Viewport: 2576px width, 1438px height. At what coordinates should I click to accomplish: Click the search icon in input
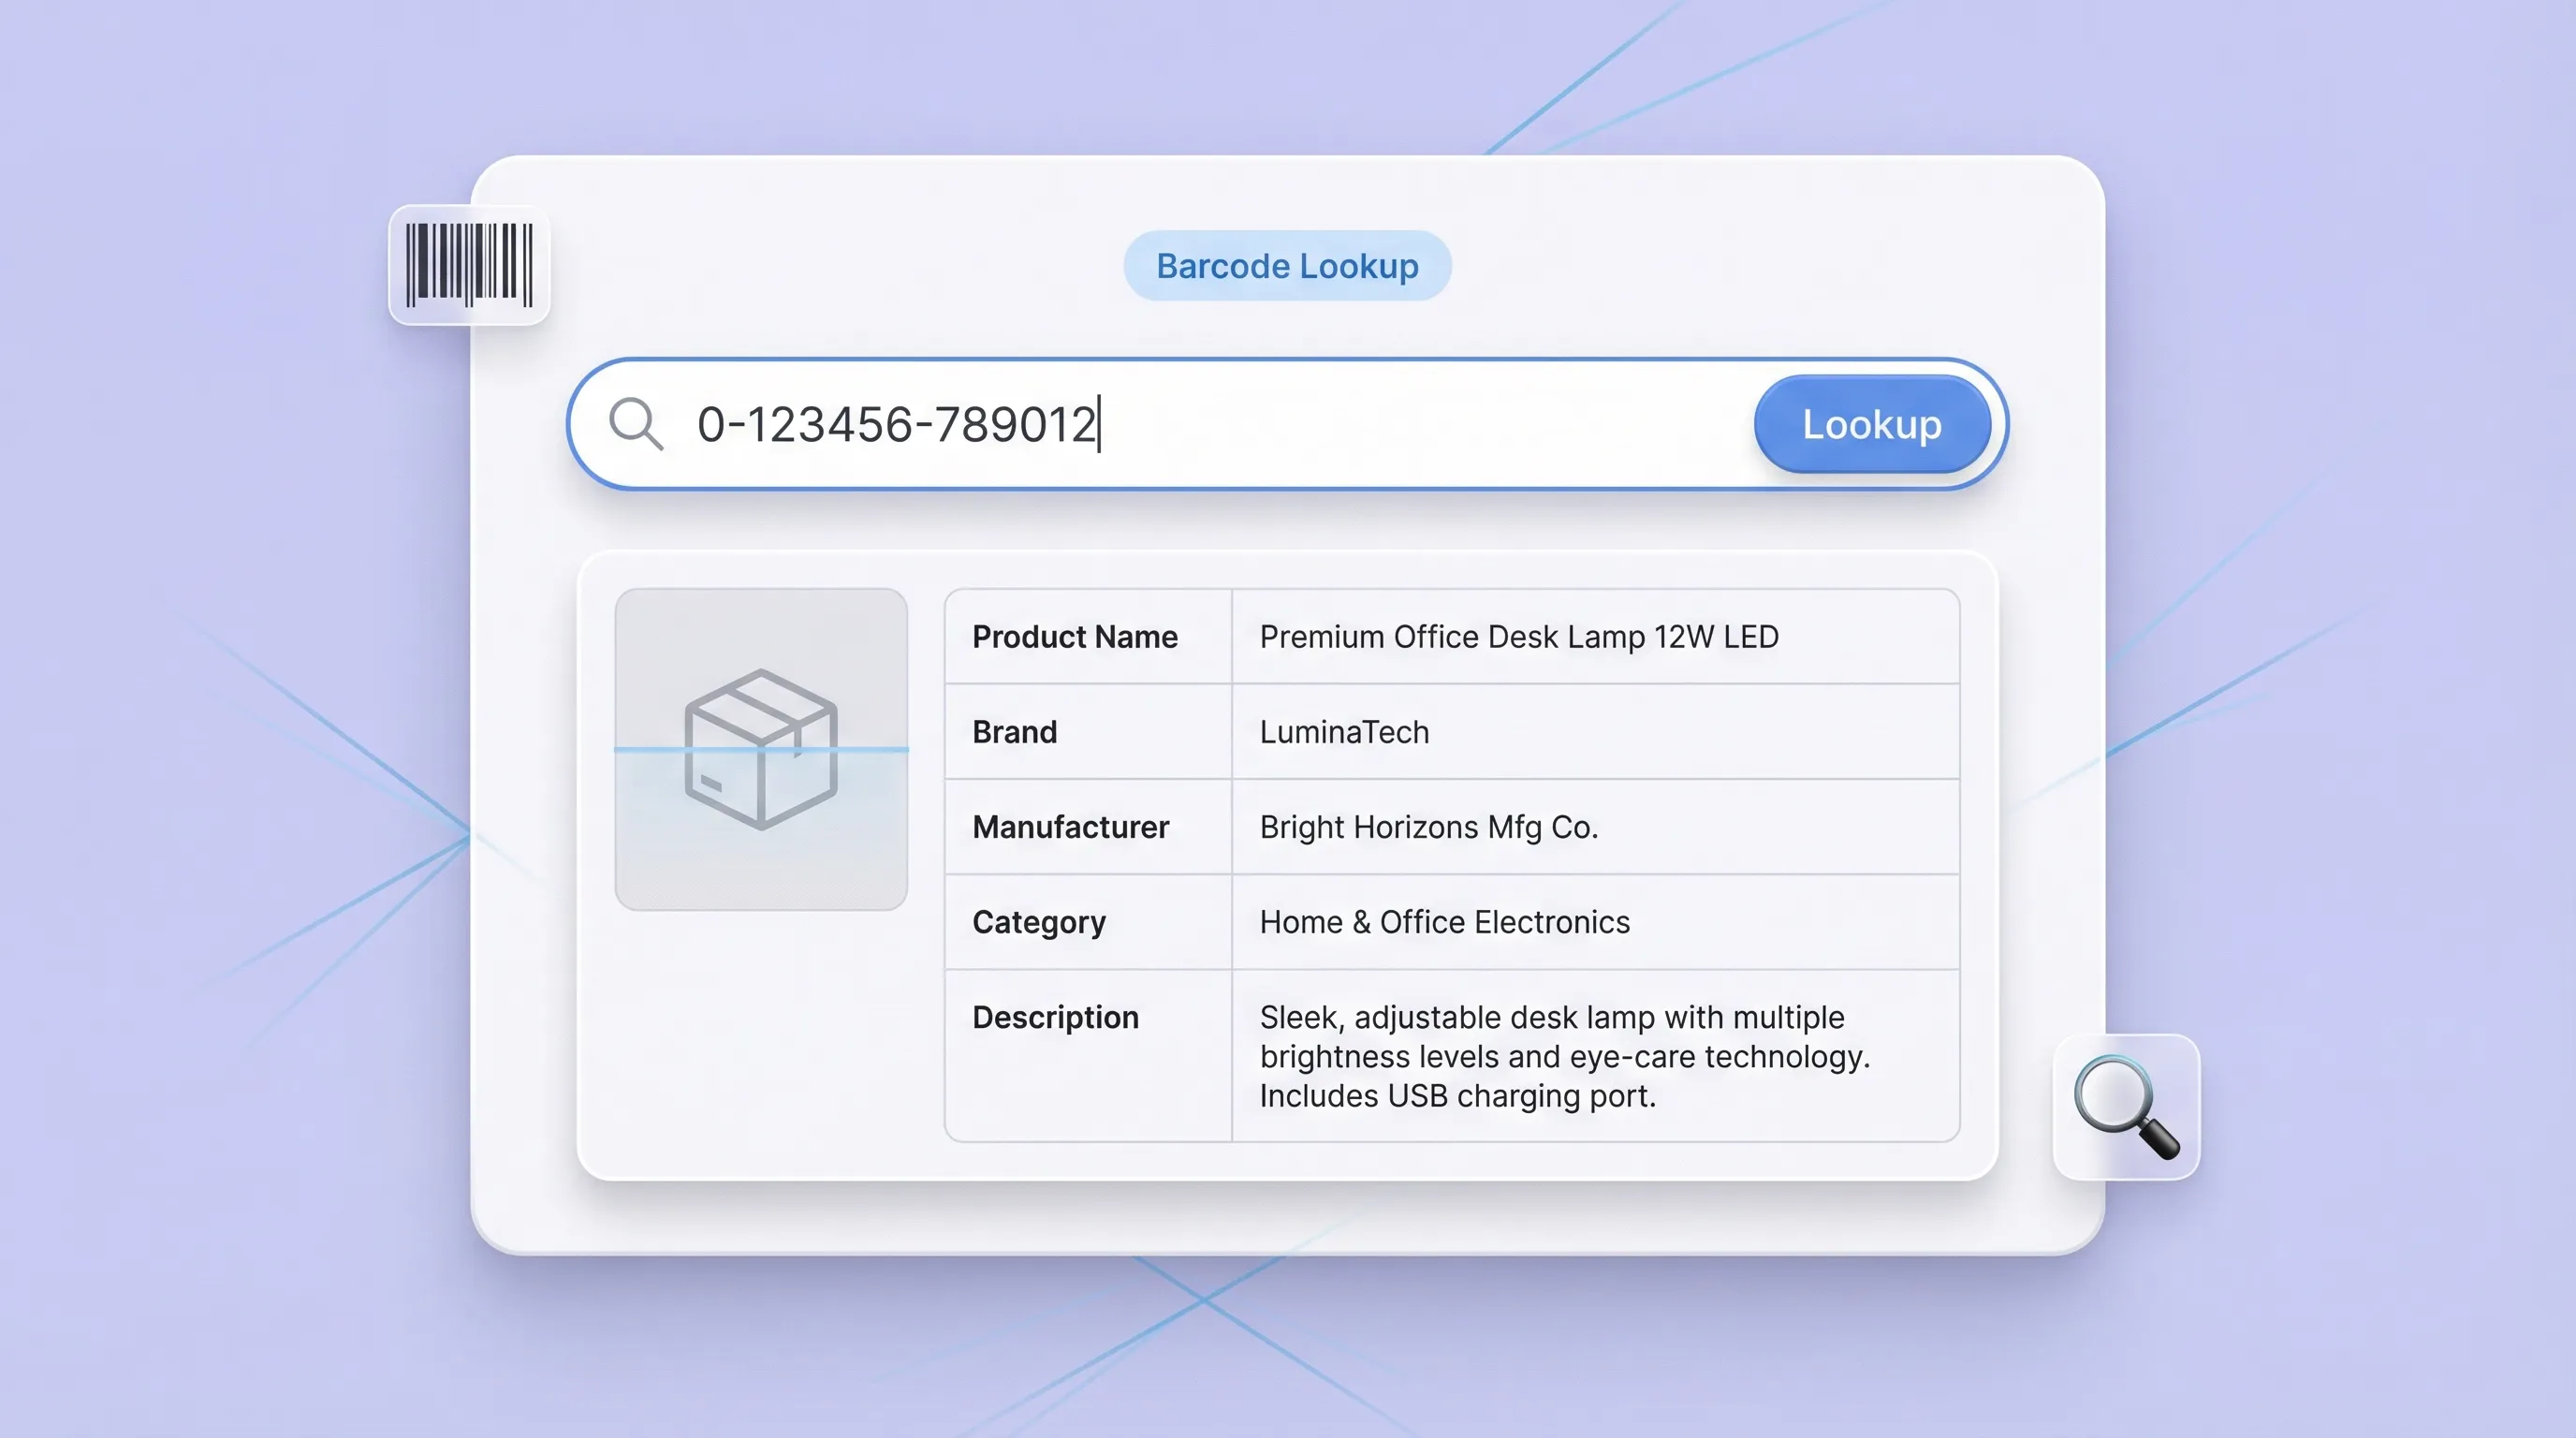pos(636,424)
